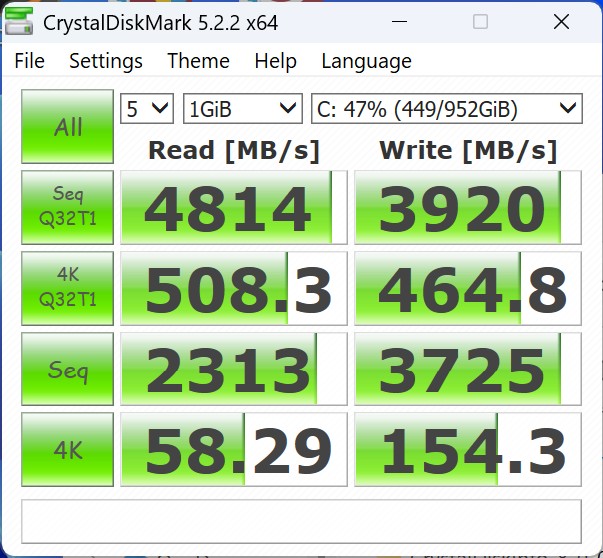
Task: Open the Language menu
Action: coord(366,61)
